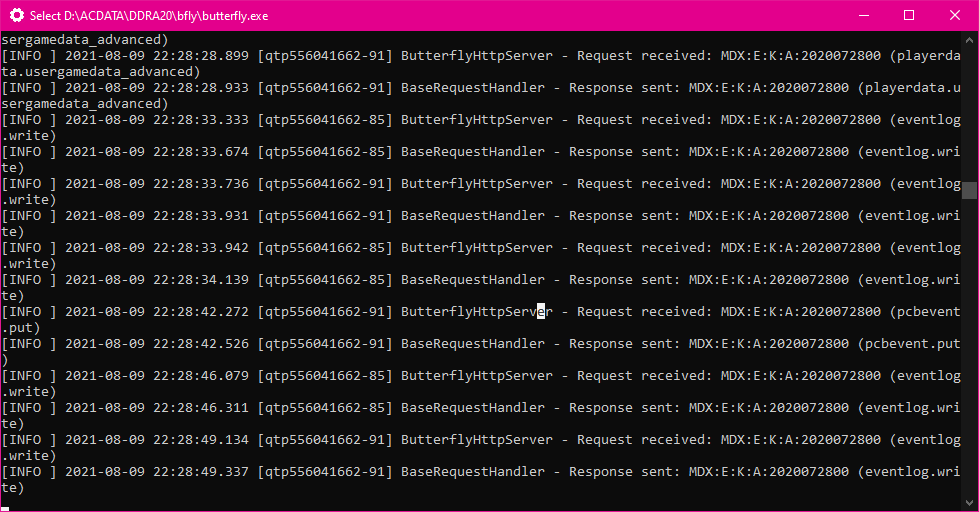Click the vertical scrollbar thumb
This screenshot has height=512, width=979.
pos(969,190)
